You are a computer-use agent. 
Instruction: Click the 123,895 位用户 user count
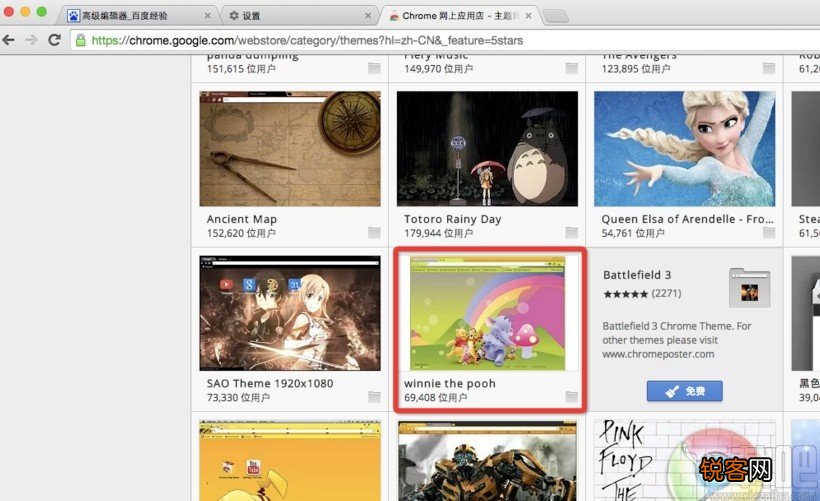tap(636, 69)
